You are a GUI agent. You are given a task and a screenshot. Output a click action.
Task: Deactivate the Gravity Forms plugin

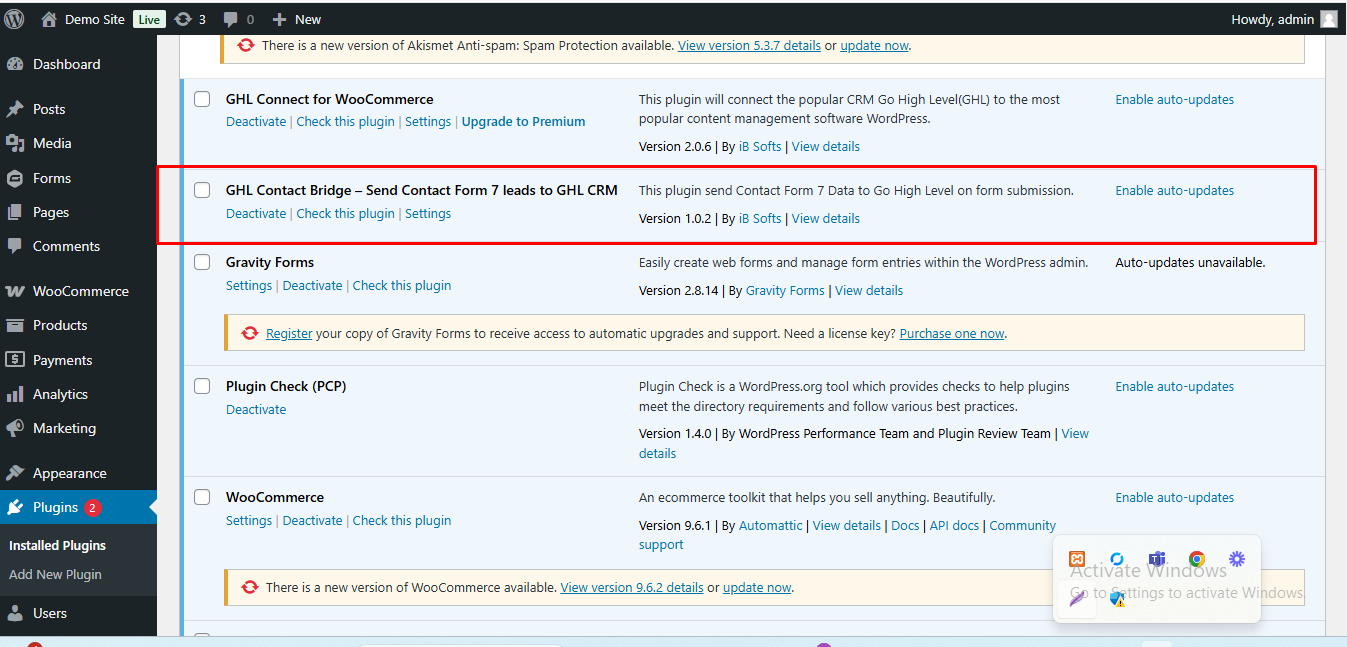click(x=313, y=285)
